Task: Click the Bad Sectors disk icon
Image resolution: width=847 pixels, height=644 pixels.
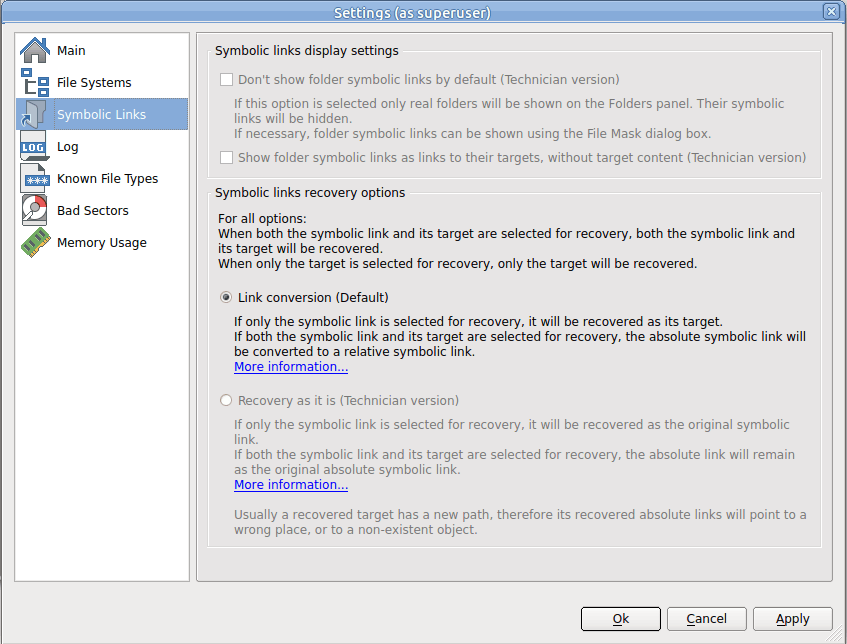Action: pyautogui.click(x=35, y=210)
